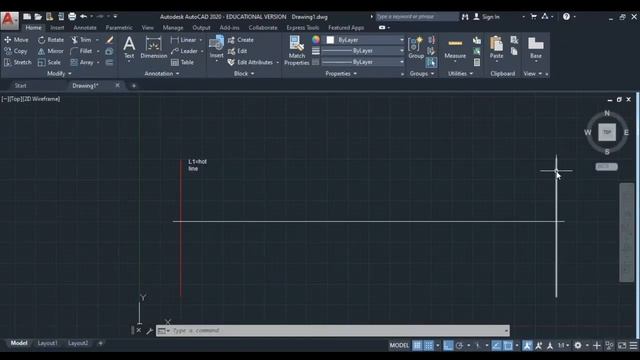Select the Fillet tool
Image resolution: width=640 pixels, height=360 pixels.
click(81, 51)
